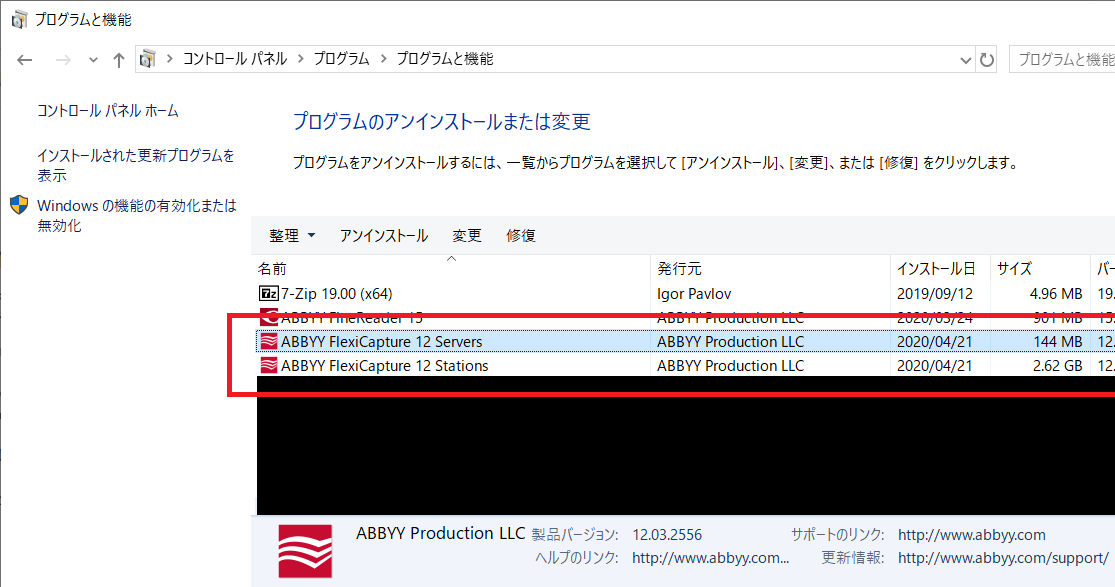Click the shield icon beside Windows features
Image resolution: width=1115 pixels, height=587 pixels.
pyautogui.click(x=19, y=206)
